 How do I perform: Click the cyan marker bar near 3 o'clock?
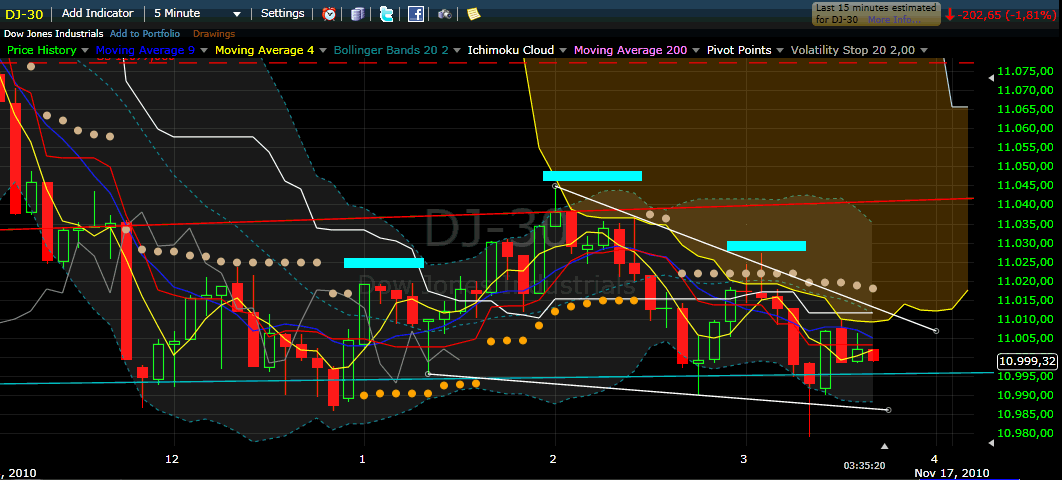pos(766,246)
